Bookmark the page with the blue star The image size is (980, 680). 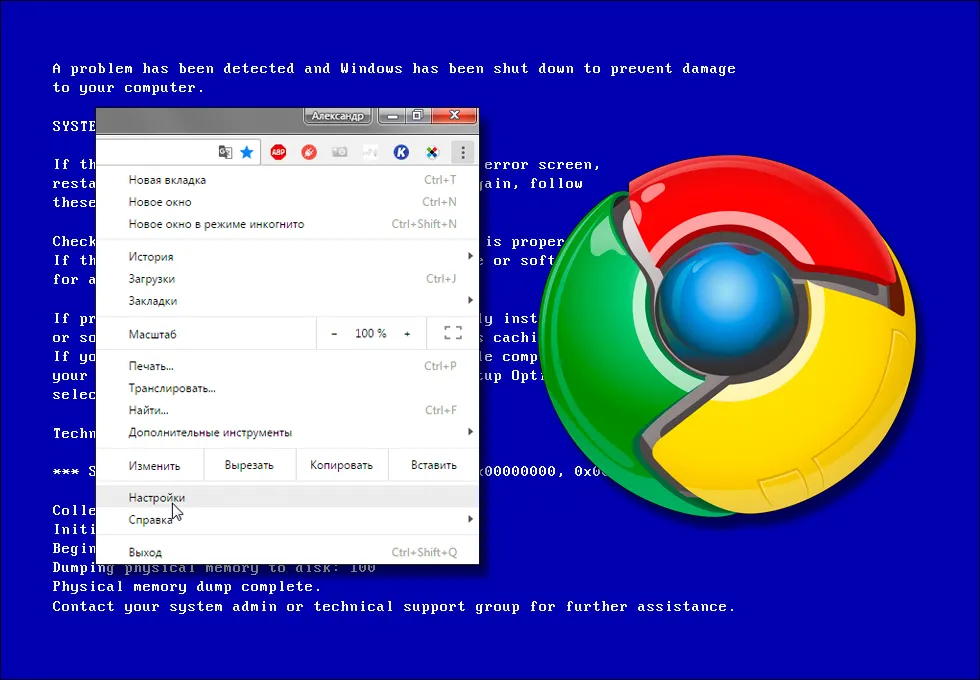247,152
